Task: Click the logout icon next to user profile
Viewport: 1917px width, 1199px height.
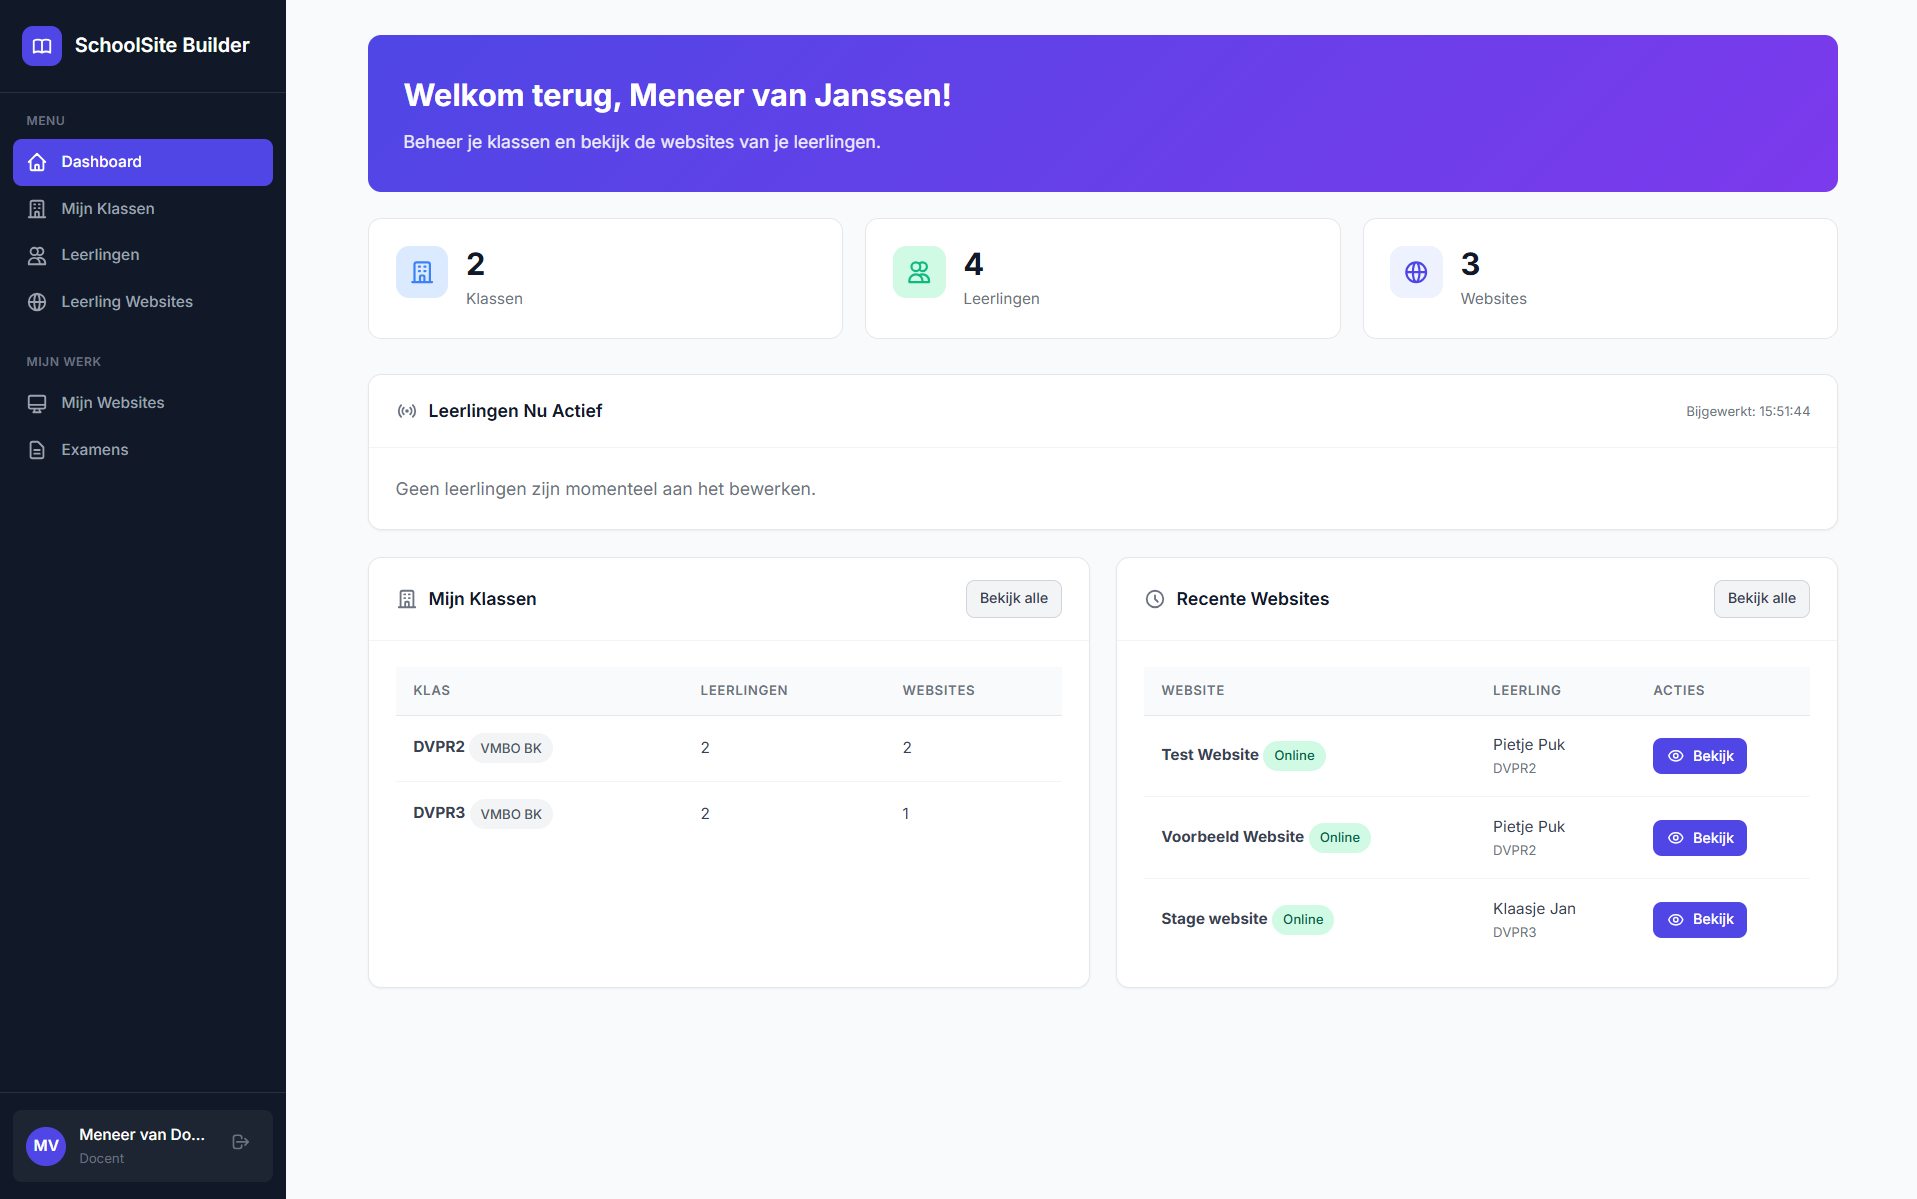Action: (240, 1142)
